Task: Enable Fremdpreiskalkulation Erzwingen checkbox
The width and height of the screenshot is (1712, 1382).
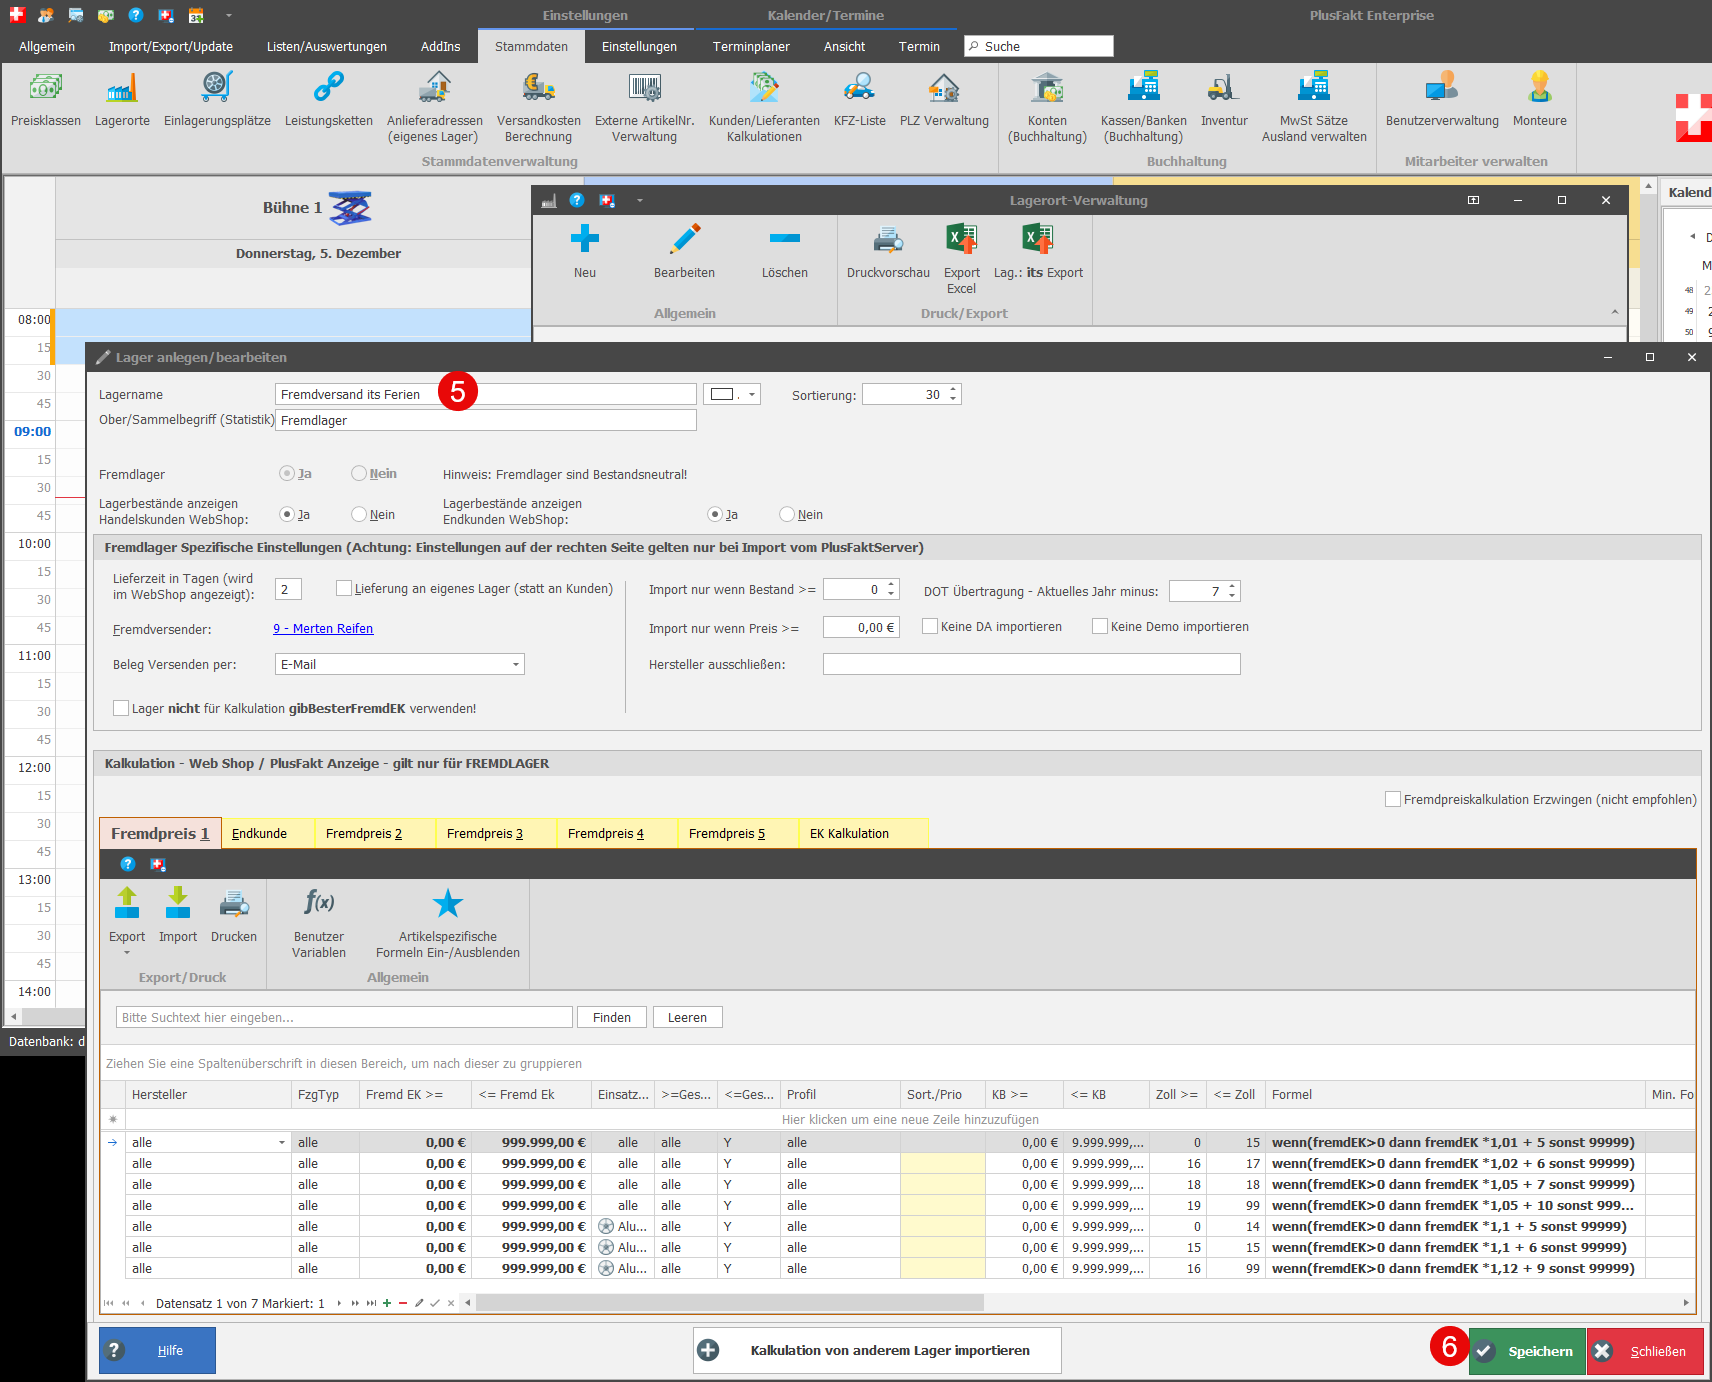Action: click(1393, 799)
